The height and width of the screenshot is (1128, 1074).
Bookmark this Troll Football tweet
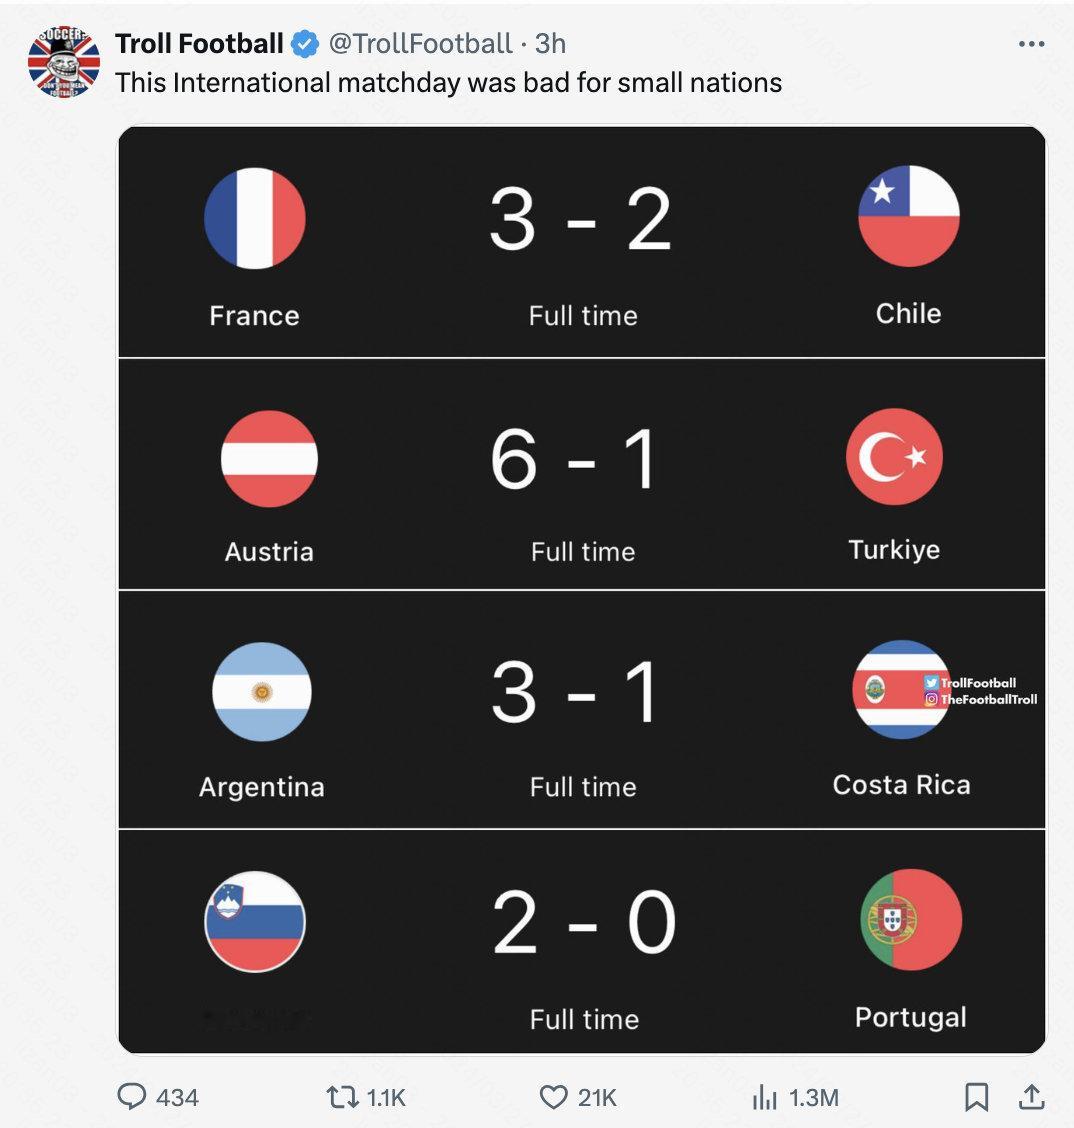coord(976,1097)
